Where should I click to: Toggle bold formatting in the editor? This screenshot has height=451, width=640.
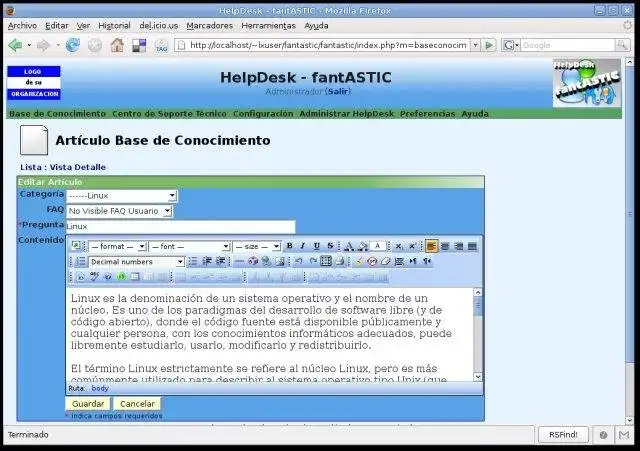289,246
